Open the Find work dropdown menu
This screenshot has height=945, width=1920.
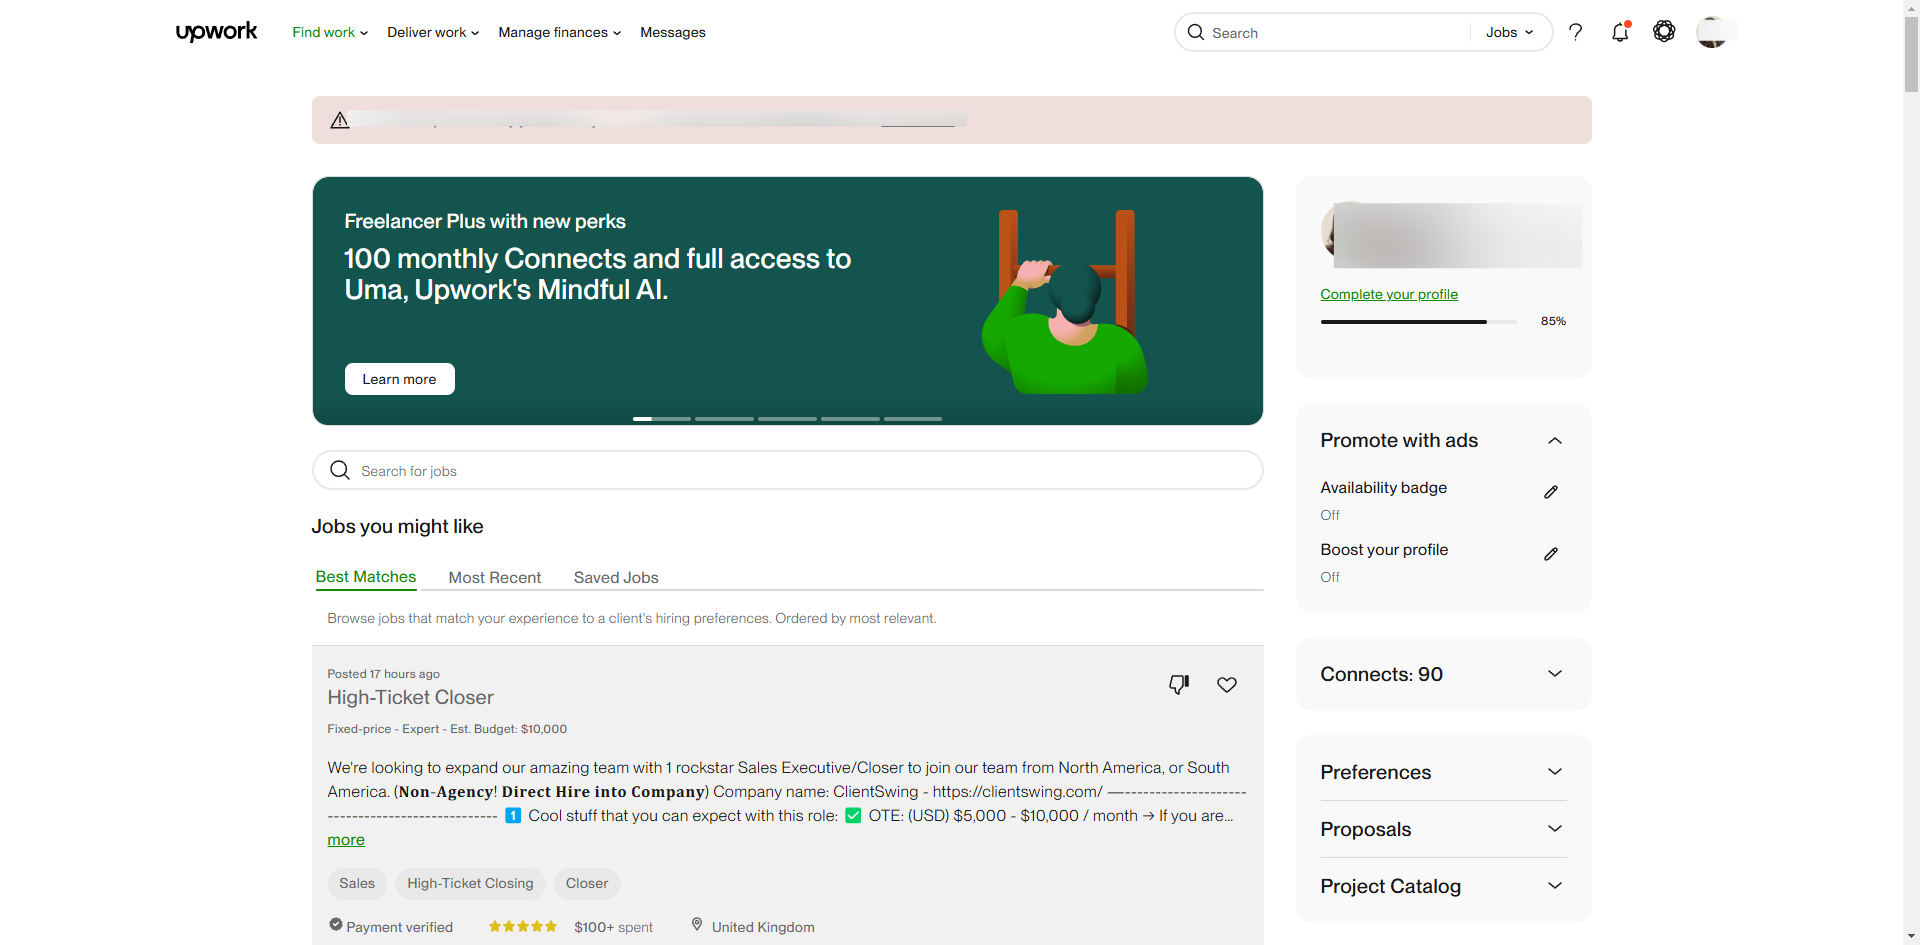point(330,32)
